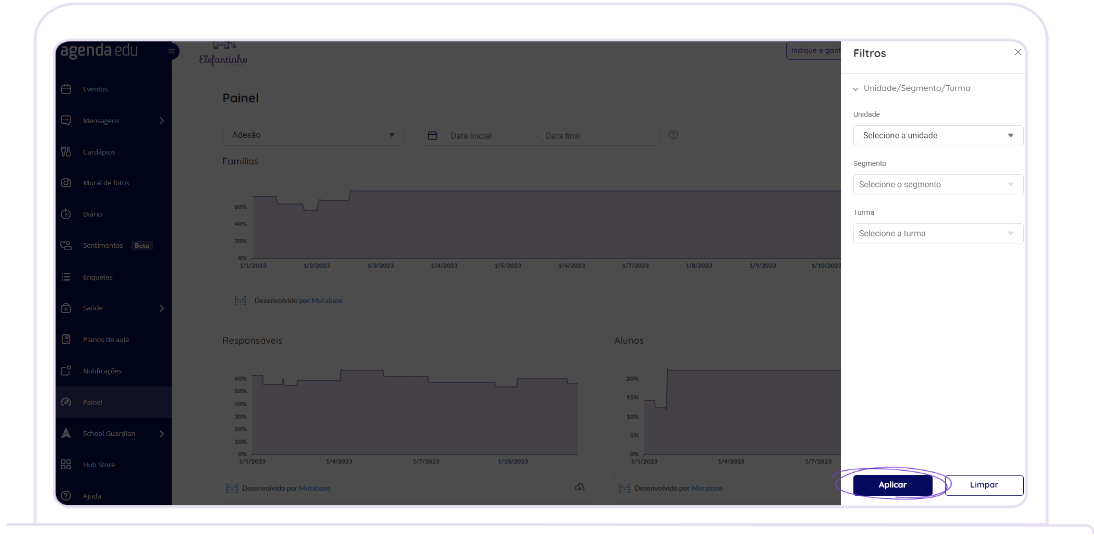Click the Mensagens chat icon in sidebar
The image size is (1094, 546).
click(x=66, y=121)
